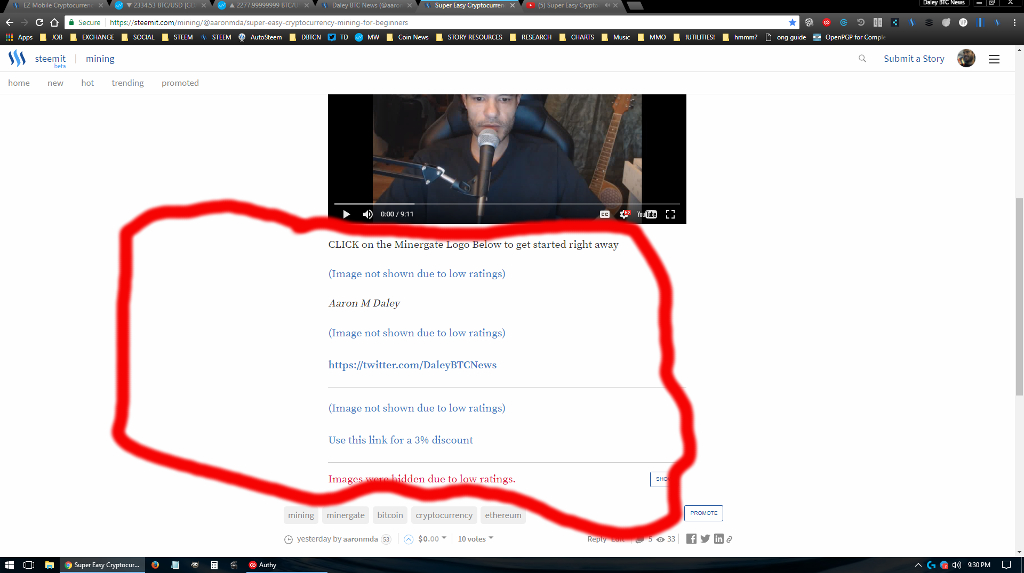Image resolution: width=1024 pixels, height=573 pixels.
Task: Open the AutoSteem bookmark
Action: [261, 37]
